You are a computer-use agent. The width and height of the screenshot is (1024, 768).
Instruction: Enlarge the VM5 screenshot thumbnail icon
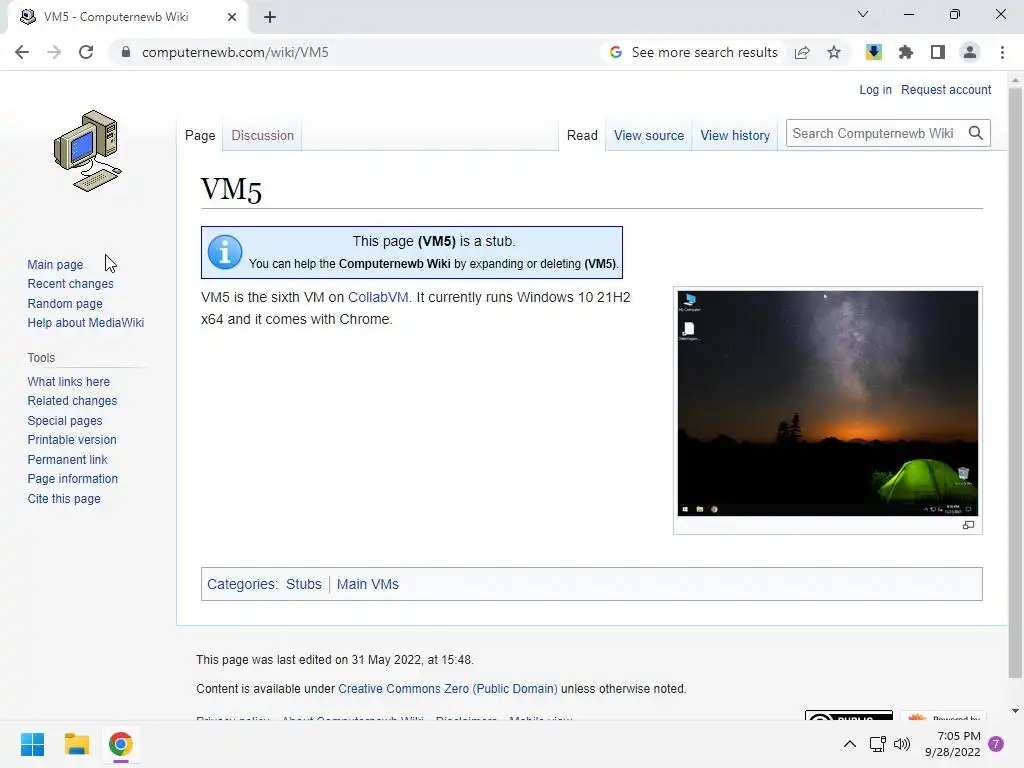click(x=968, y=525)
